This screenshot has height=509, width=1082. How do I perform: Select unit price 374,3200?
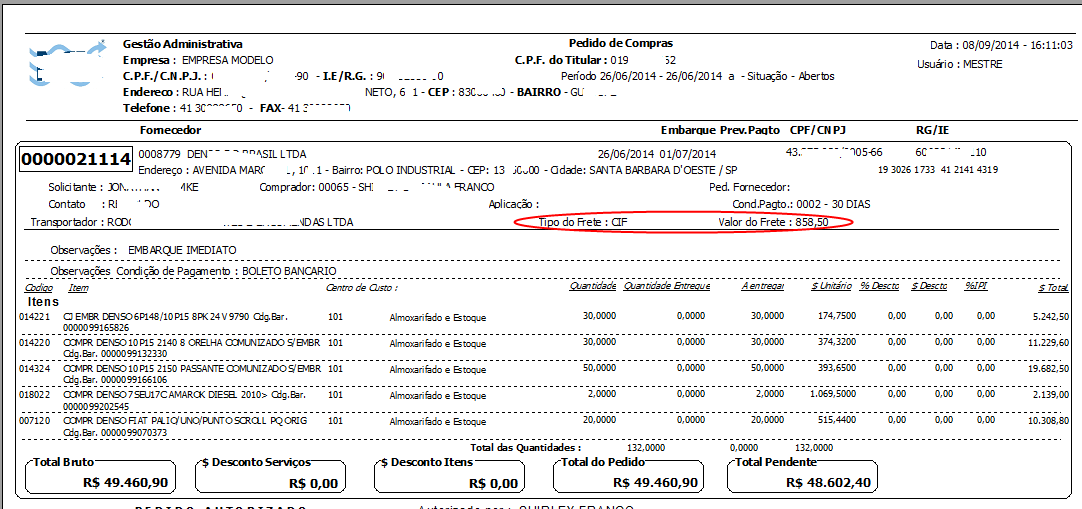tap(837, 342)
